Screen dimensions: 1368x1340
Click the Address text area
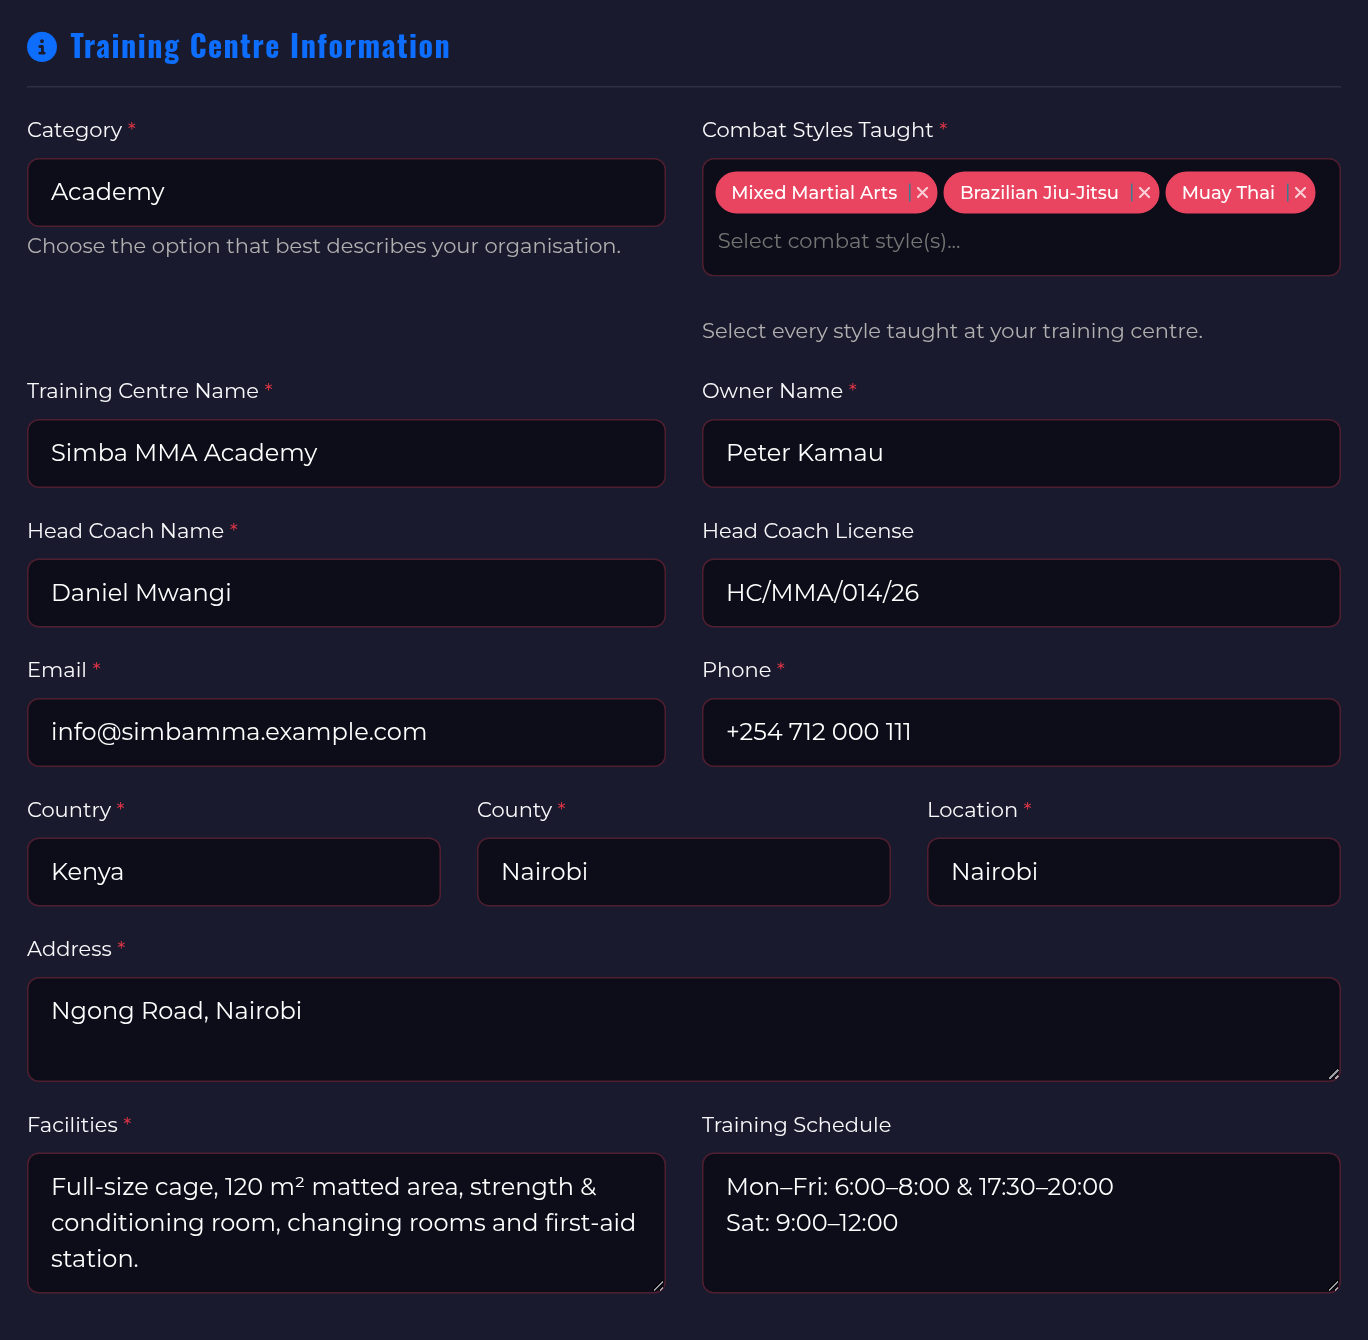(684, 1029)
